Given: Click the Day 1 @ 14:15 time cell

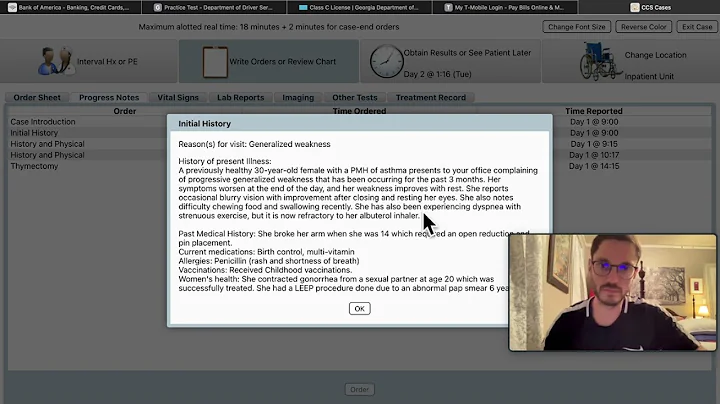Looking at the screenshot, I should pos(594,166).
